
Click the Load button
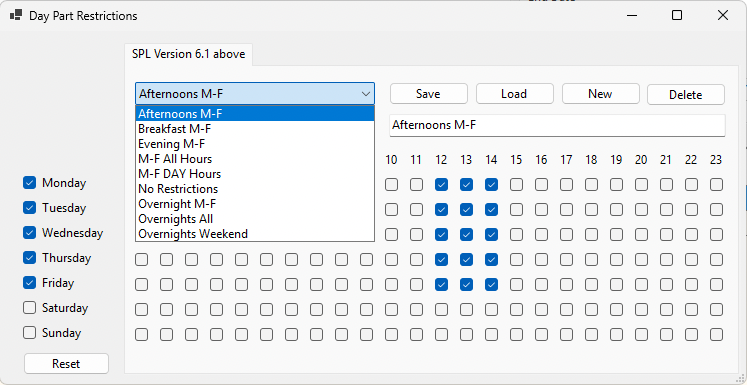[514, 94]
